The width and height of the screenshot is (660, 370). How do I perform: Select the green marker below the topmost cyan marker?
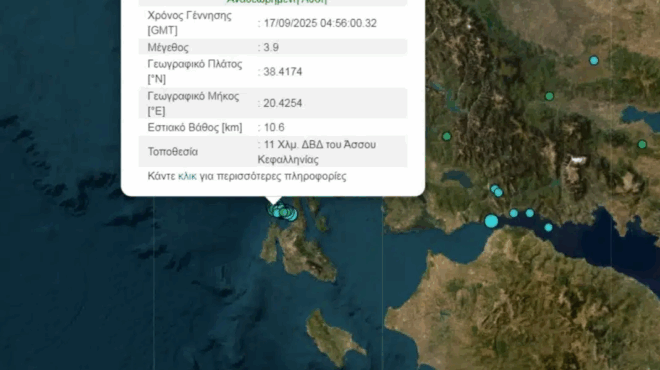[x=549, y=96]
